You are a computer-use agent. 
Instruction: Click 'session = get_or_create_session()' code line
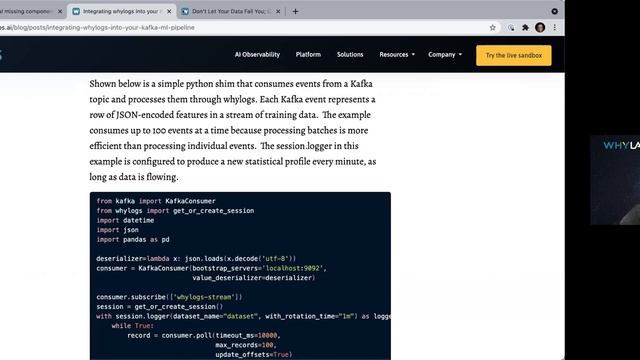tap(160, 307)
